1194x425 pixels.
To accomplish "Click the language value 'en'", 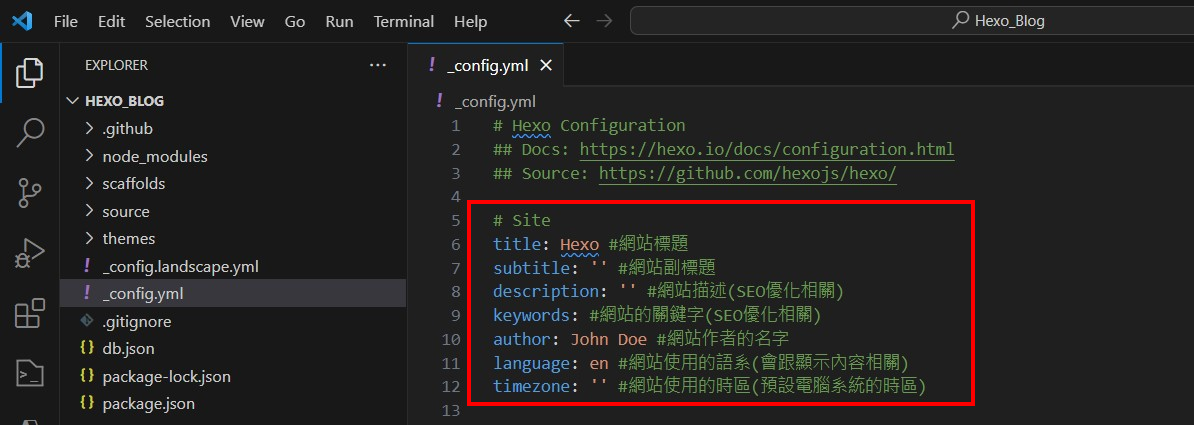I will click(599, 363).
